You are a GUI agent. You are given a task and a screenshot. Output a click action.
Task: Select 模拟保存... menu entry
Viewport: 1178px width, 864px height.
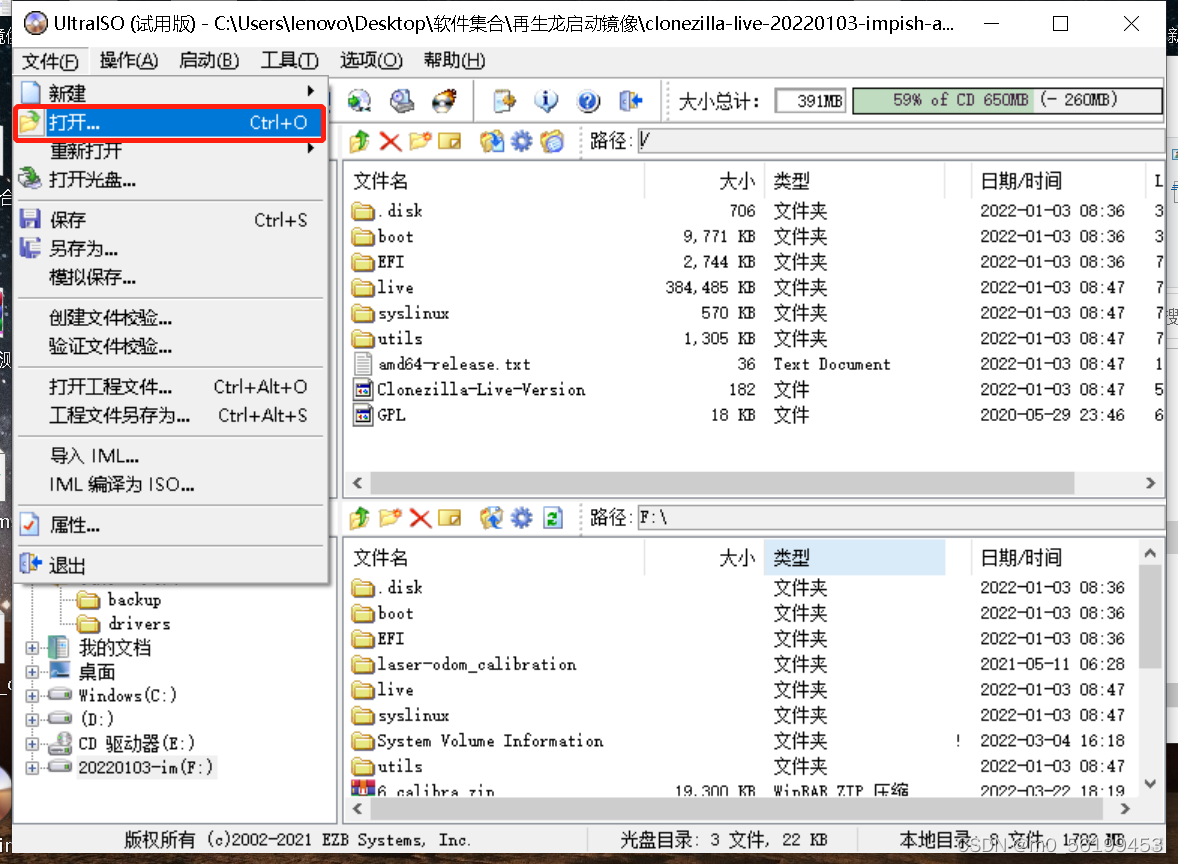pyautogui.click(x=171, y=277)
